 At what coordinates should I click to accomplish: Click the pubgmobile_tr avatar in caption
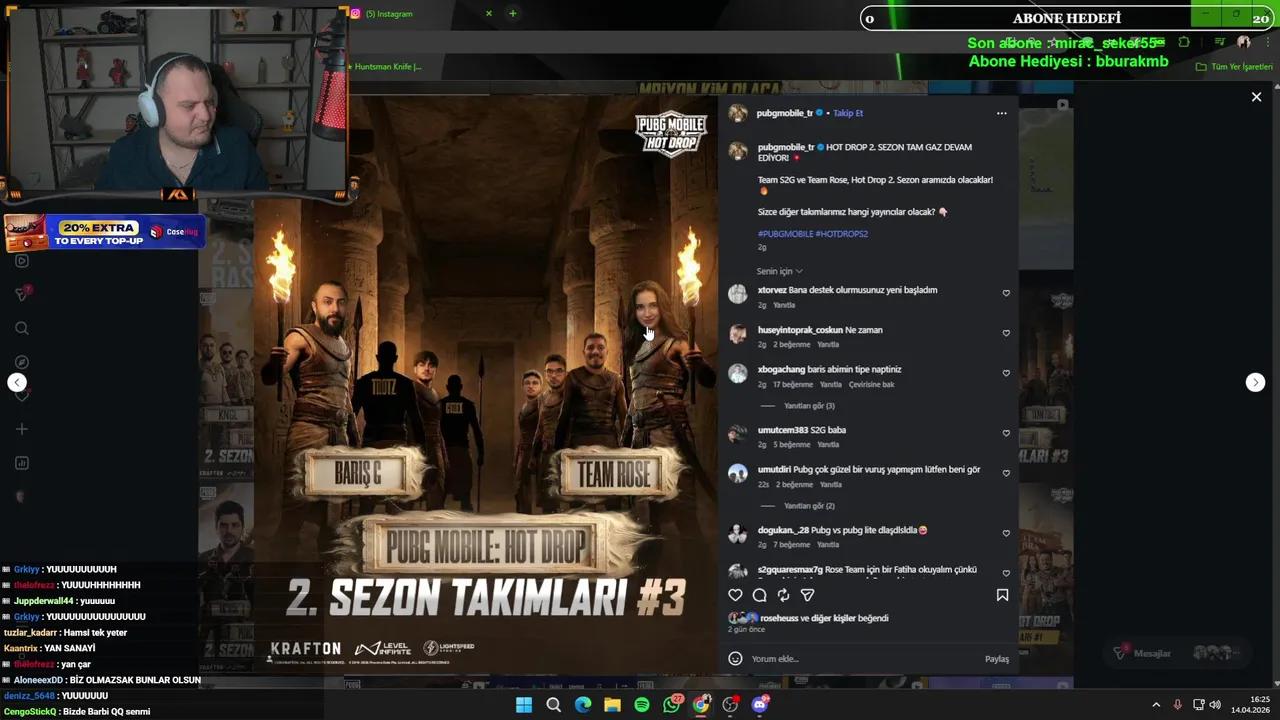pos(738,151)
